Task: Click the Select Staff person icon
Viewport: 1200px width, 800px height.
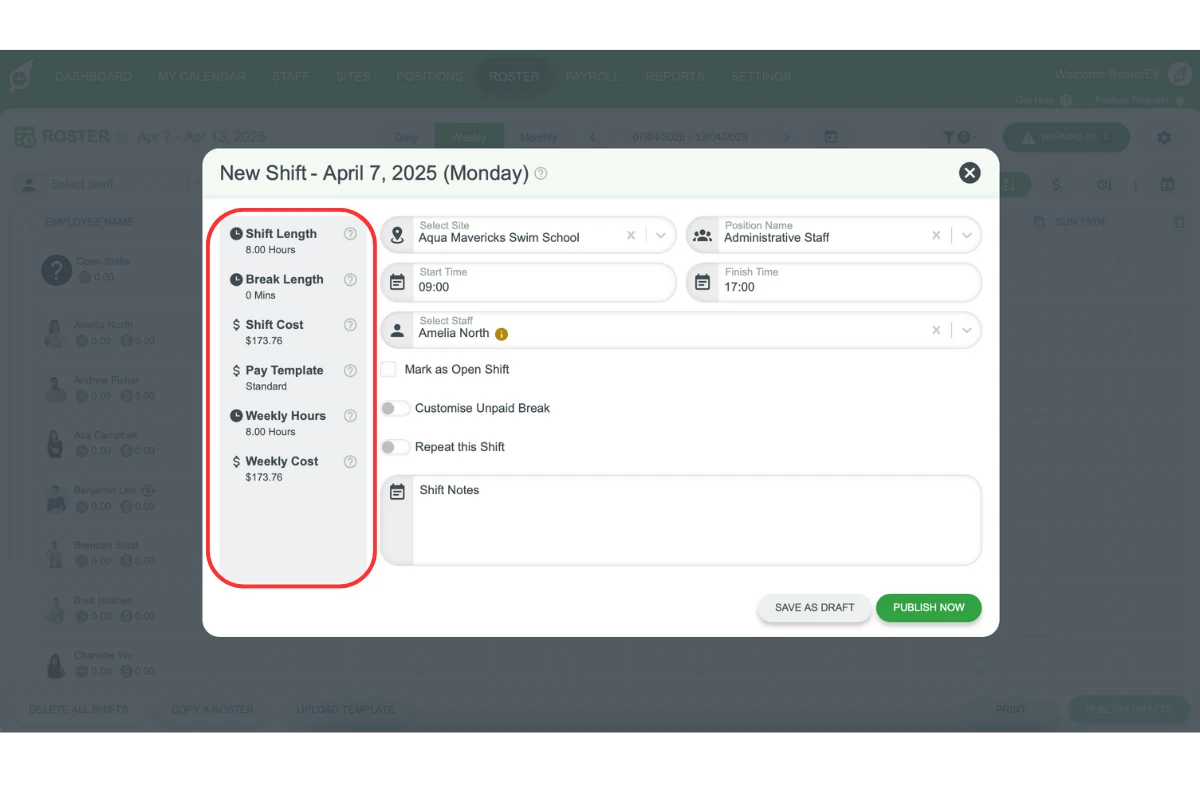Action: coord(397,330)
